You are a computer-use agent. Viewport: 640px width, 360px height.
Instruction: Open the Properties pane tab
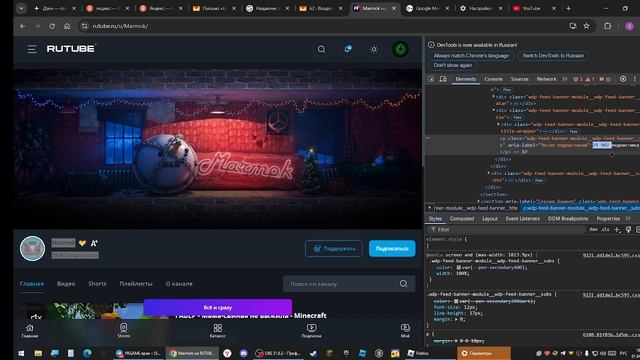tap(608, 219)
